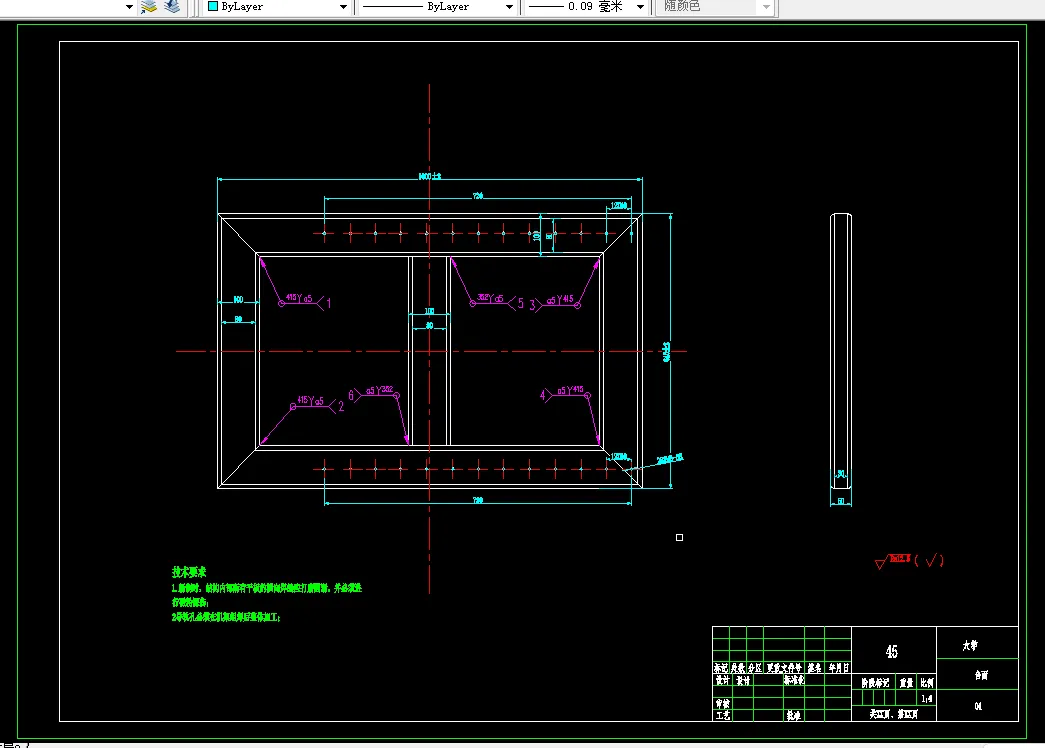The width and height of the screenshot is (1045, 748).
Task: Click the Layer Previous icon
Action: (172, 7)
